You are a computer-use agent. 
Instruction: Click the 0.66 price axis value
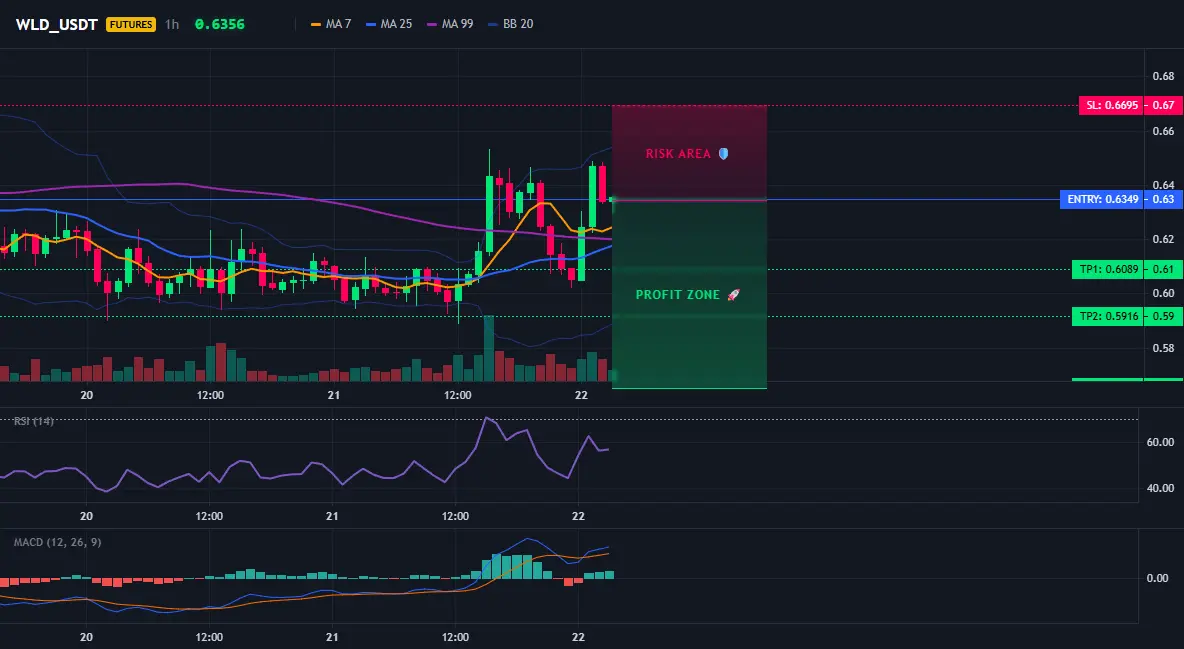(1164, 131)
